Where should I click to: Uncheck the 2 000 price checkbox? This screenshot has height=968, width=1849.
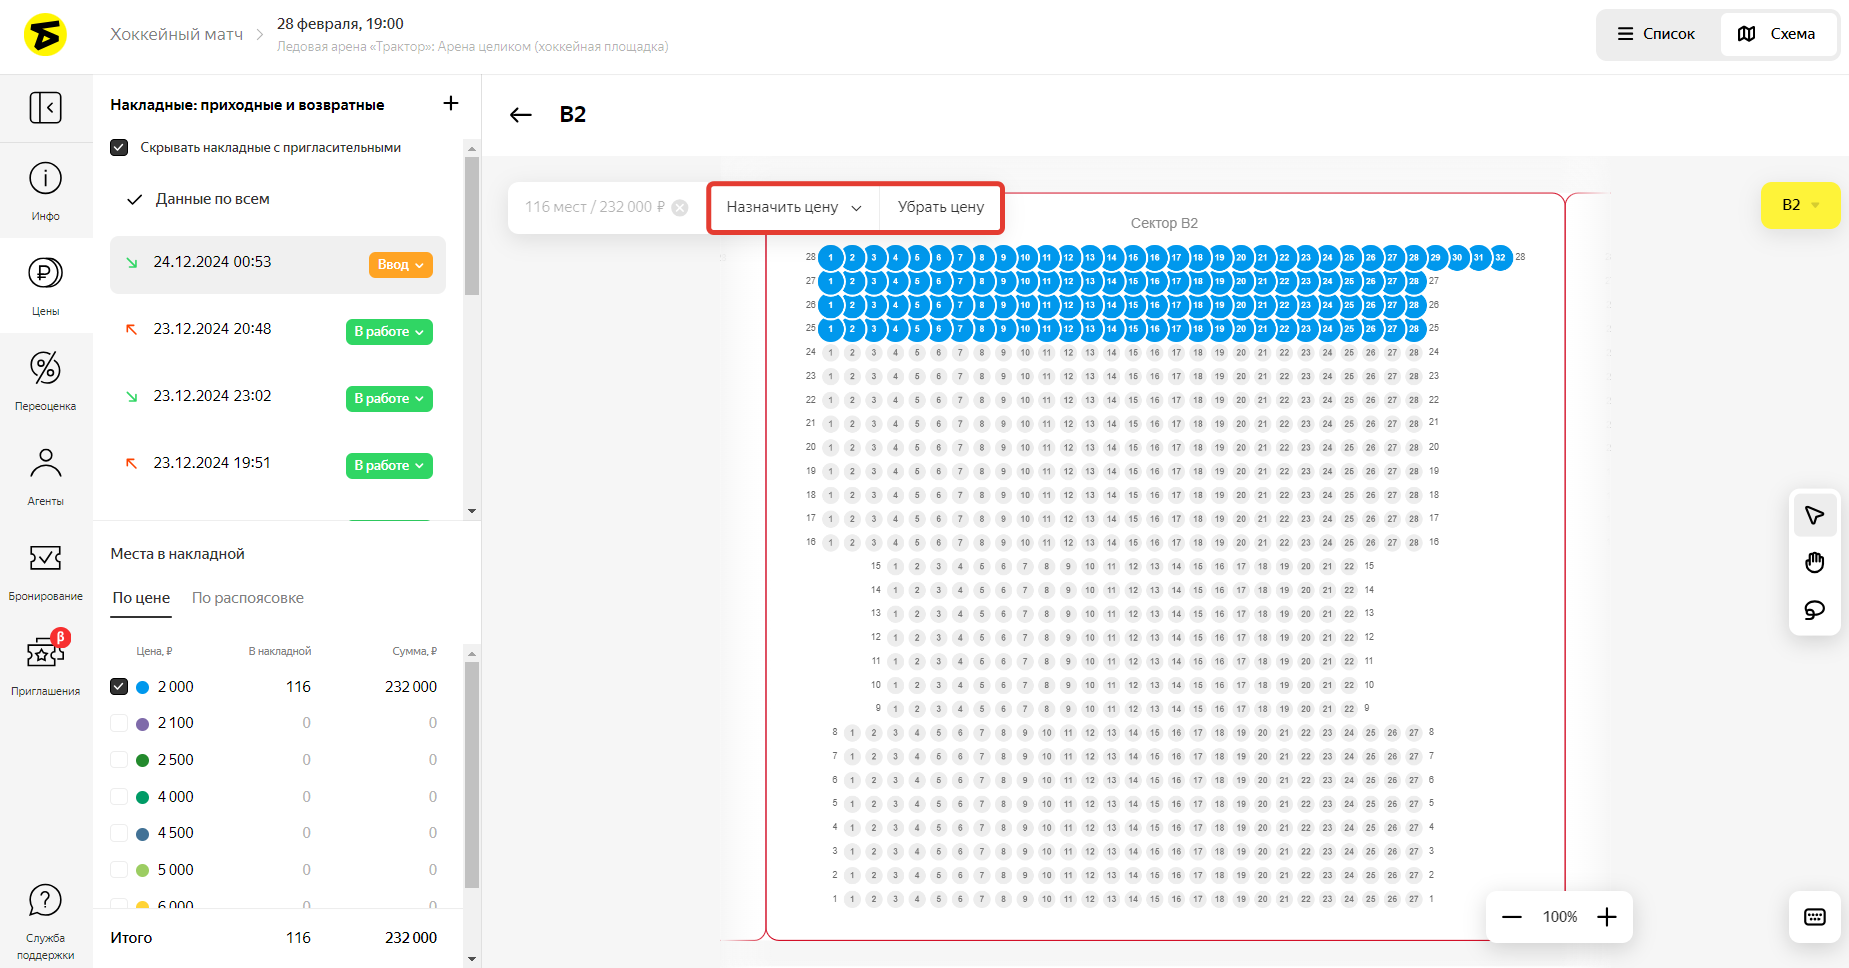[x=119, y=687]
